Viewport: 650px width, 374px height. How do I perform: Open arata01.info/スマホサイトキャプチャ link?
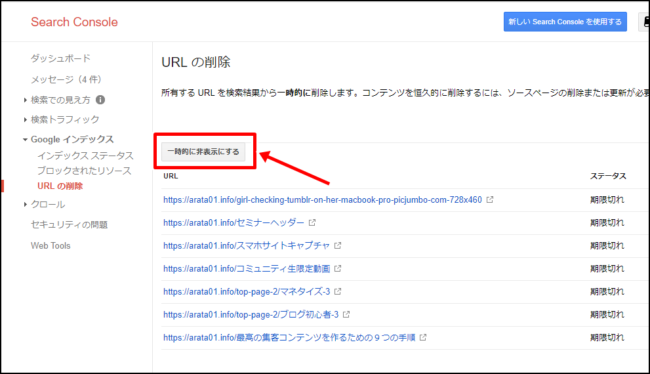click(x=247, y=245)
